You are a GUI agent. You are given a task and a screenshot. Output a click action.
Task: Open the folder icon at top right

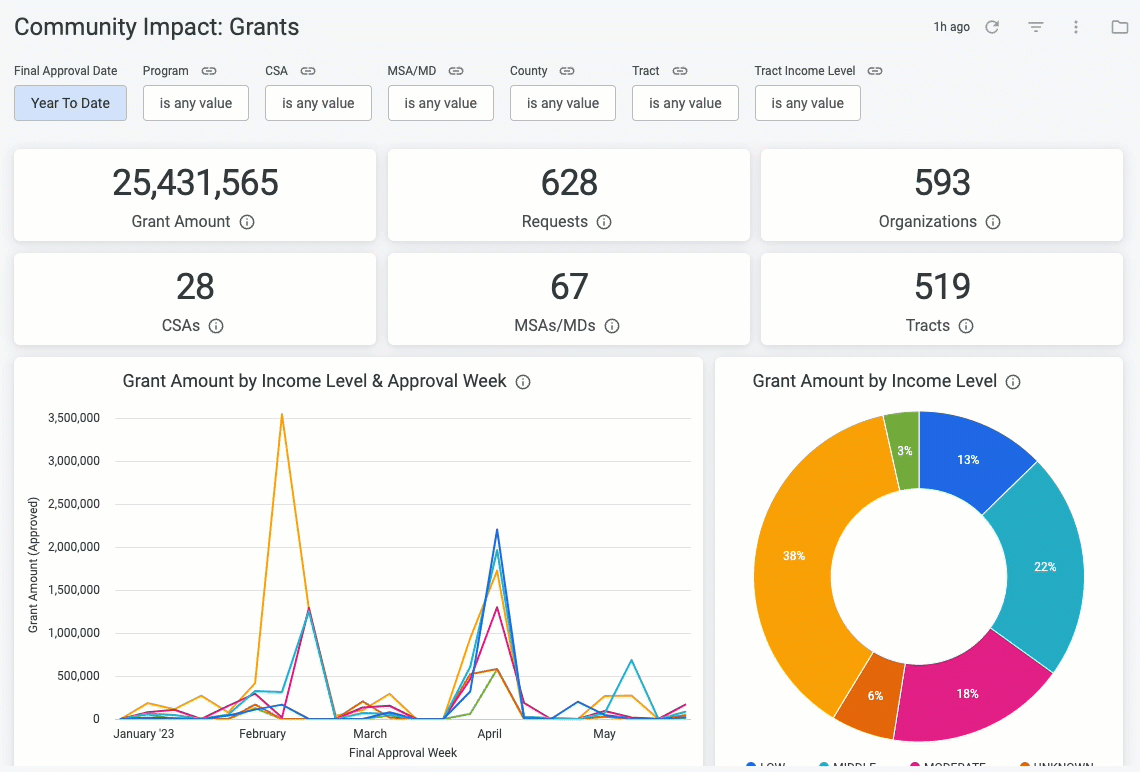1120,27
